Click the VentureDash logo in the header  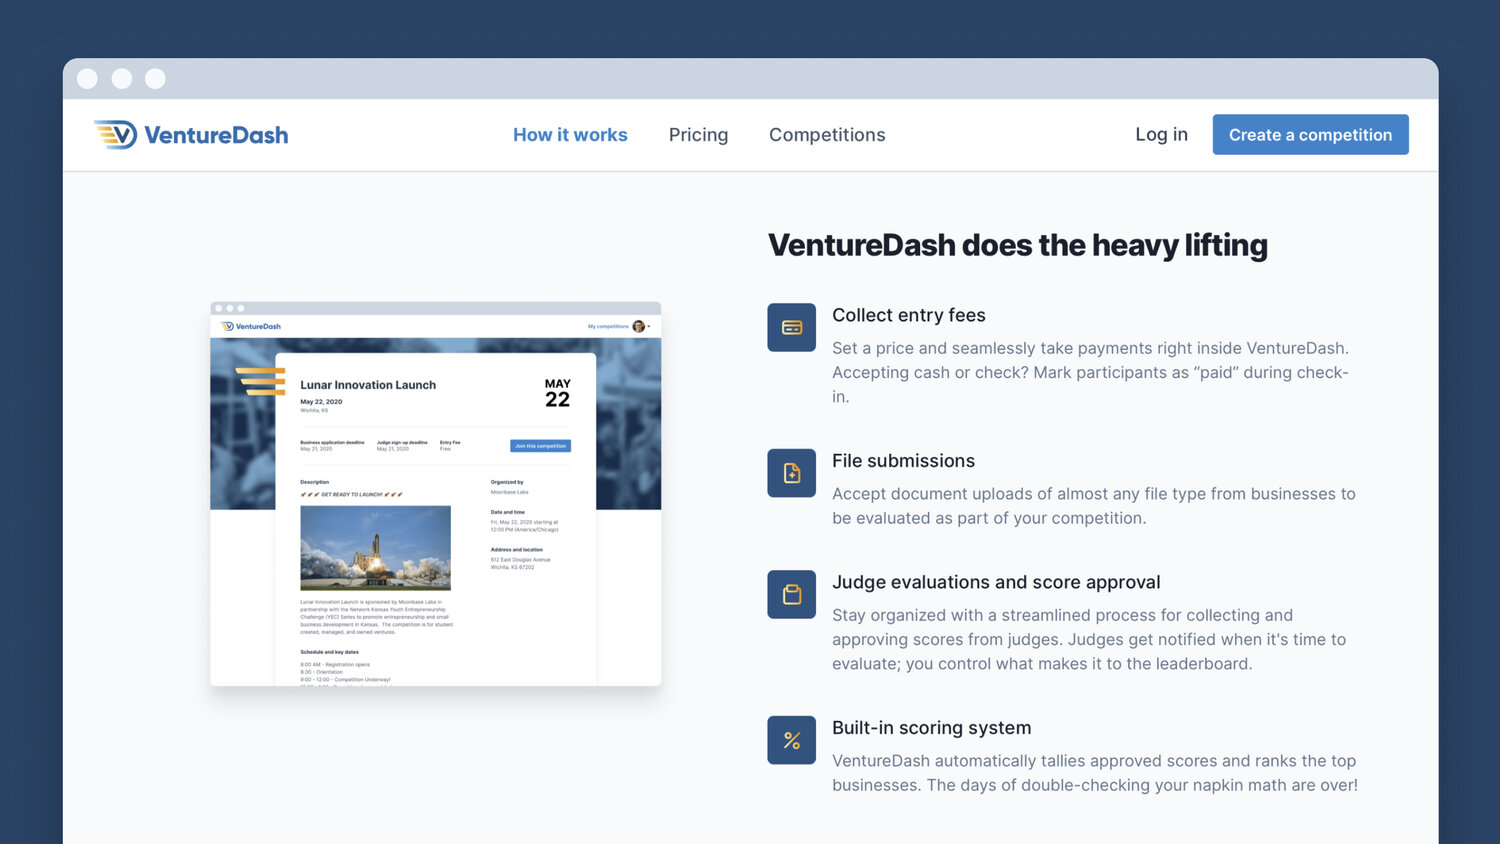pos(191,135)
